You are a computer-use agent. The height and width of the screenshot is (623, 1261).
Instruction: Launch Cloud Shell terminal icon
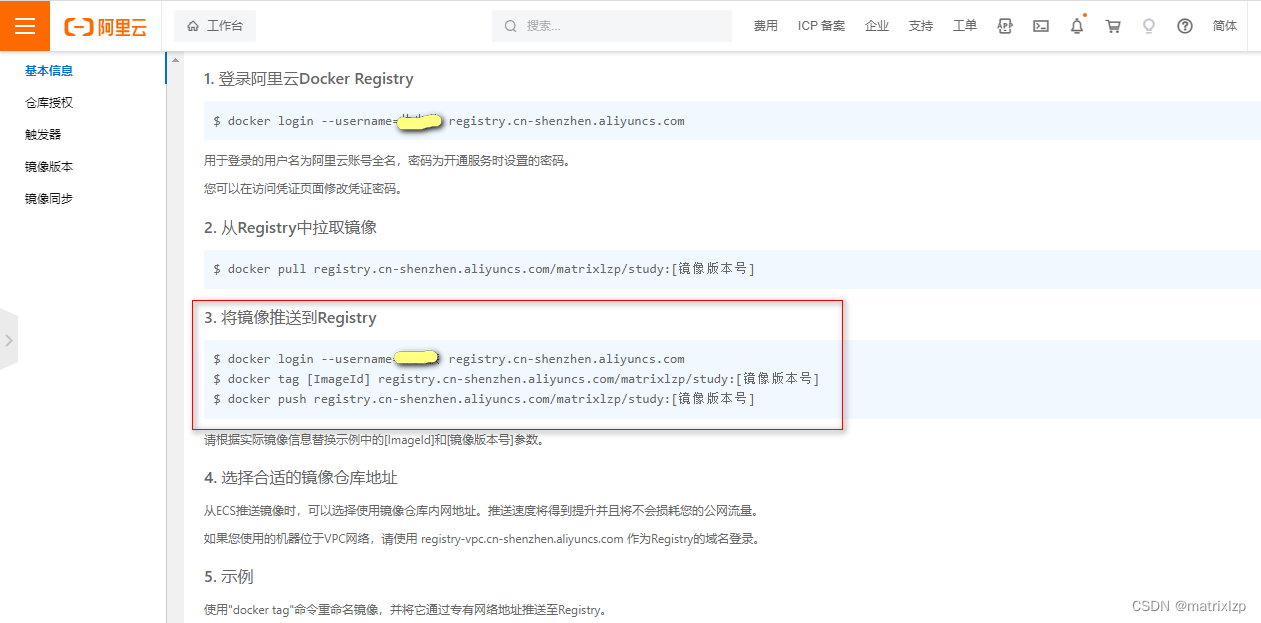pyautogui.click(x=1041, y=26)
